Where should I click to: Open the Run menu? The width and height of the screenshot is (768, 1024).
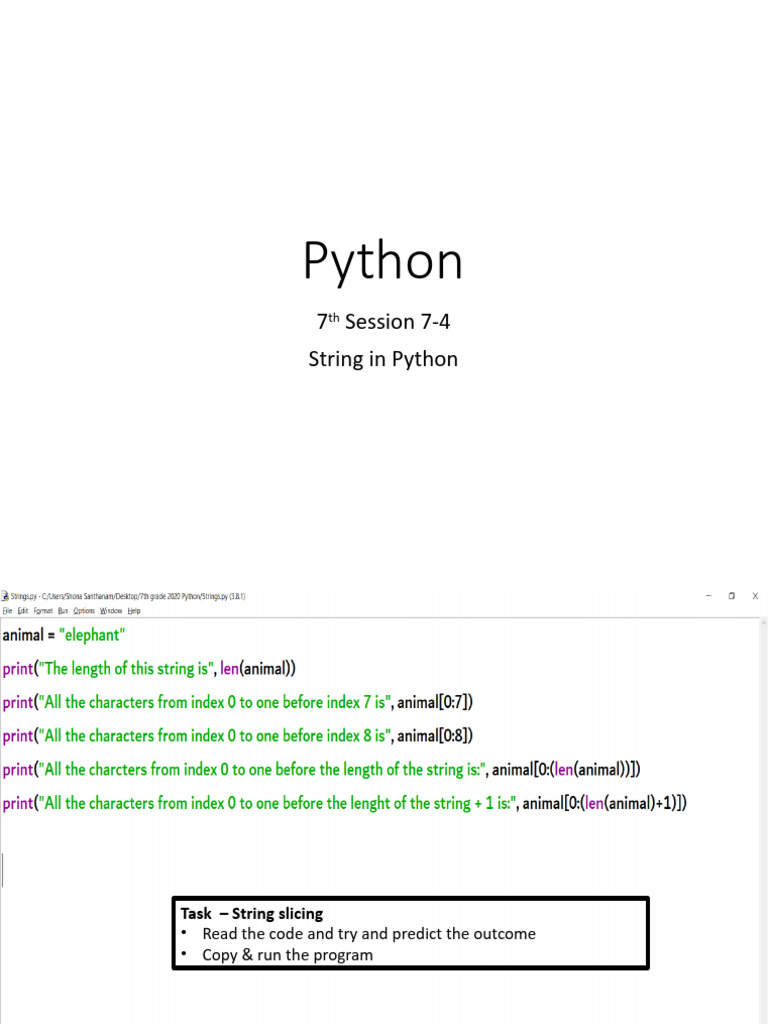[63, 611]
